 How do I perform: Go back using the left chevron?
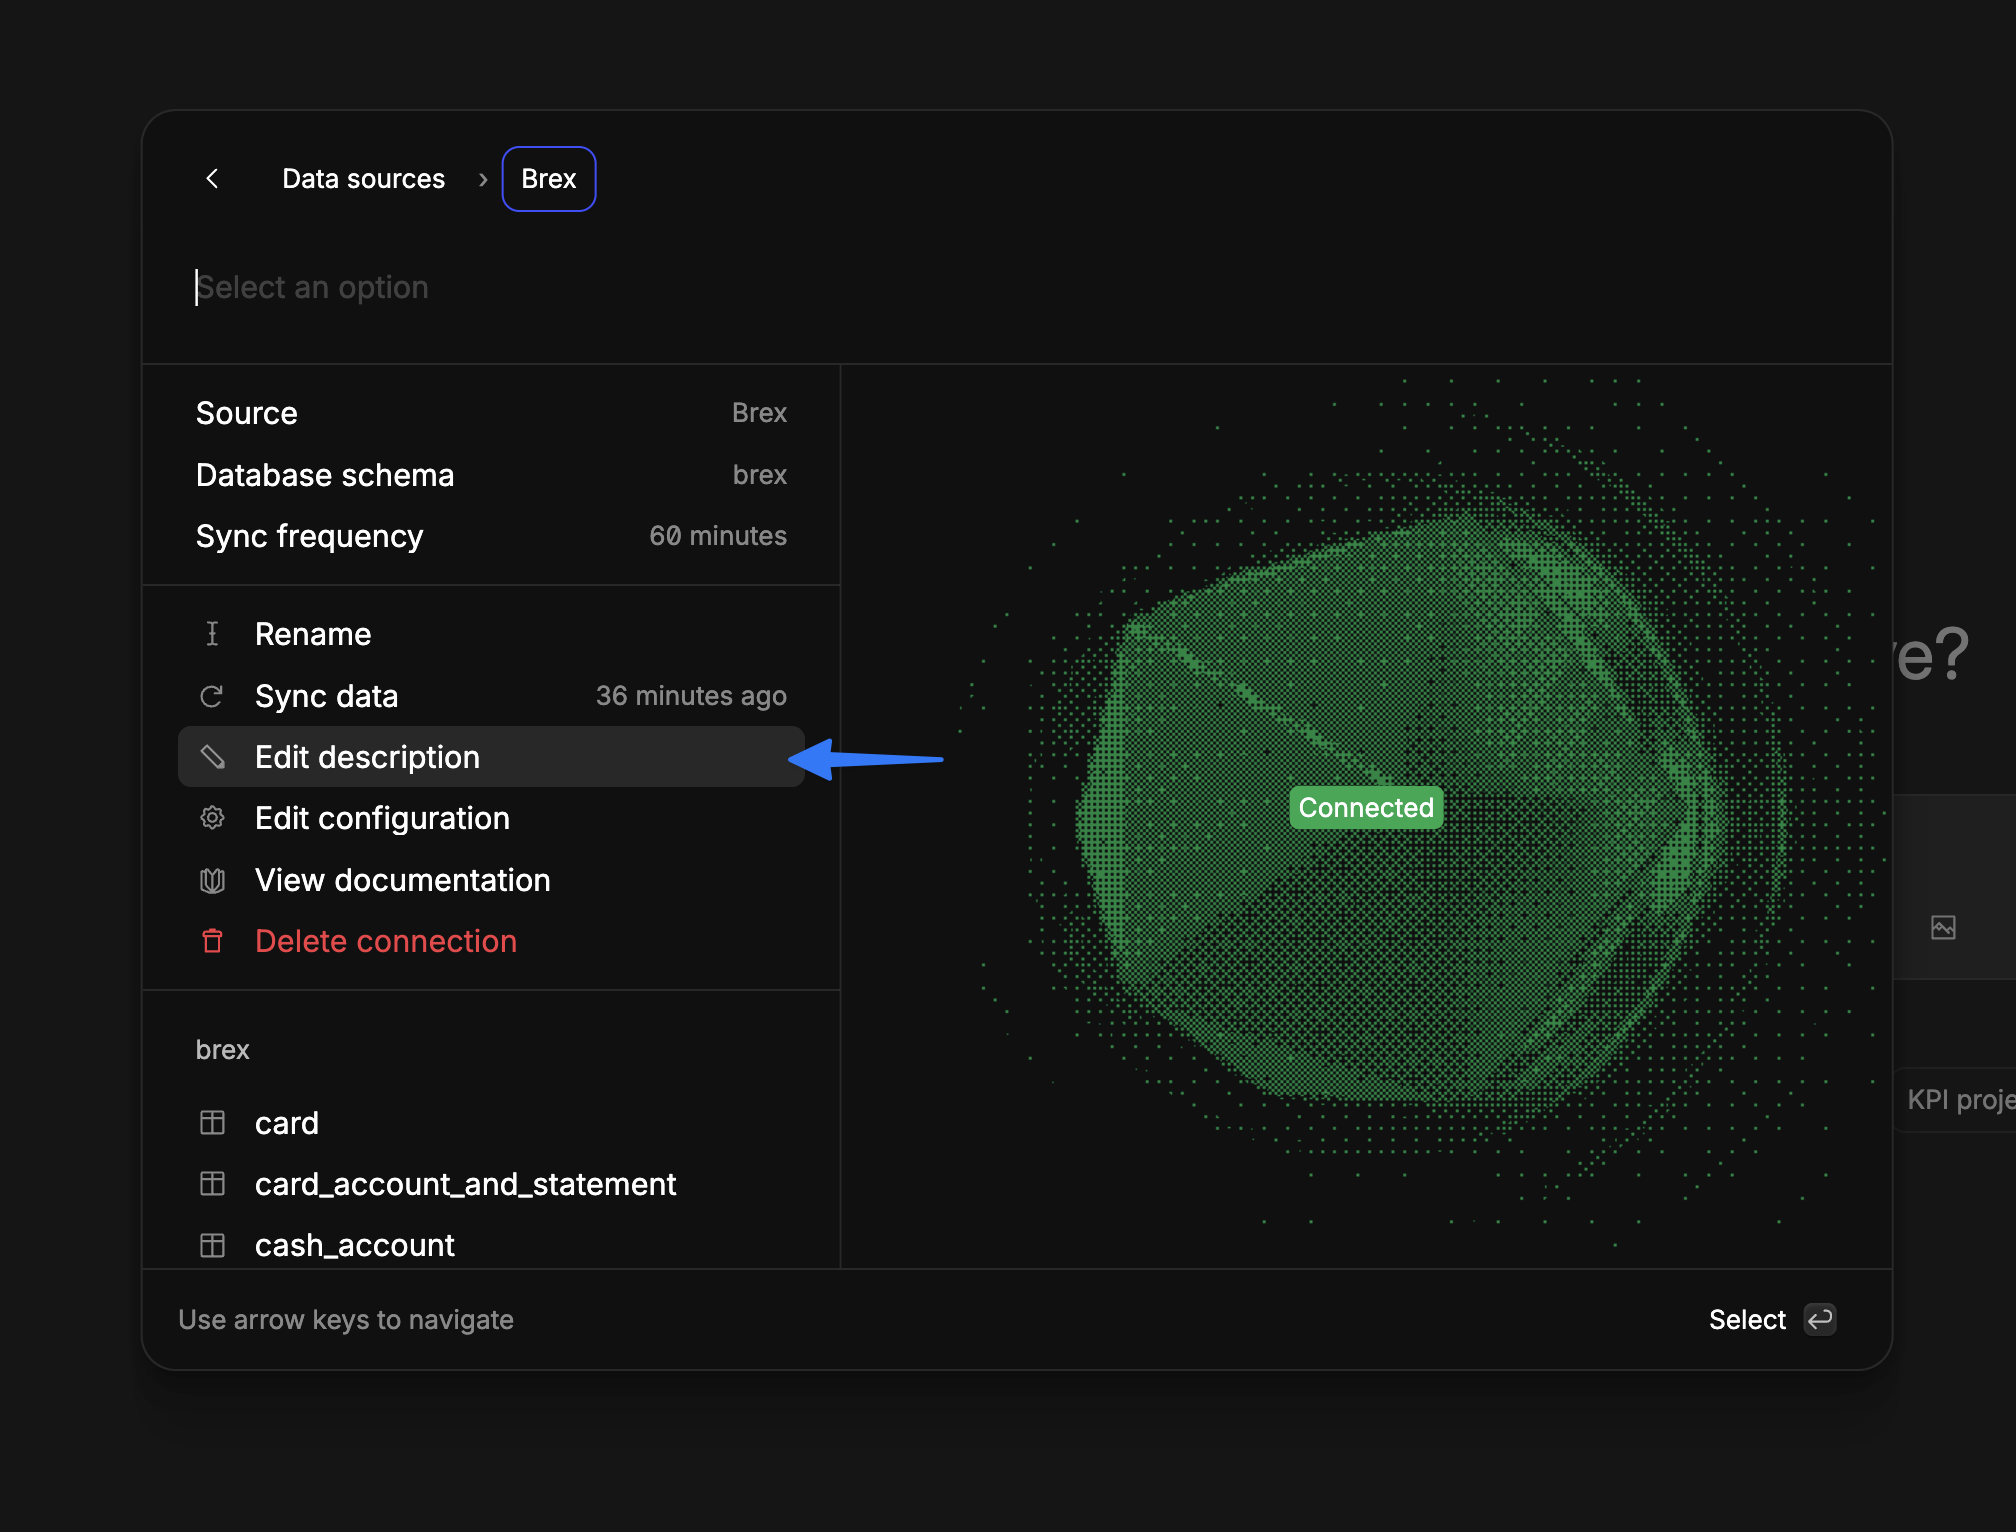[x=212, y=179]
